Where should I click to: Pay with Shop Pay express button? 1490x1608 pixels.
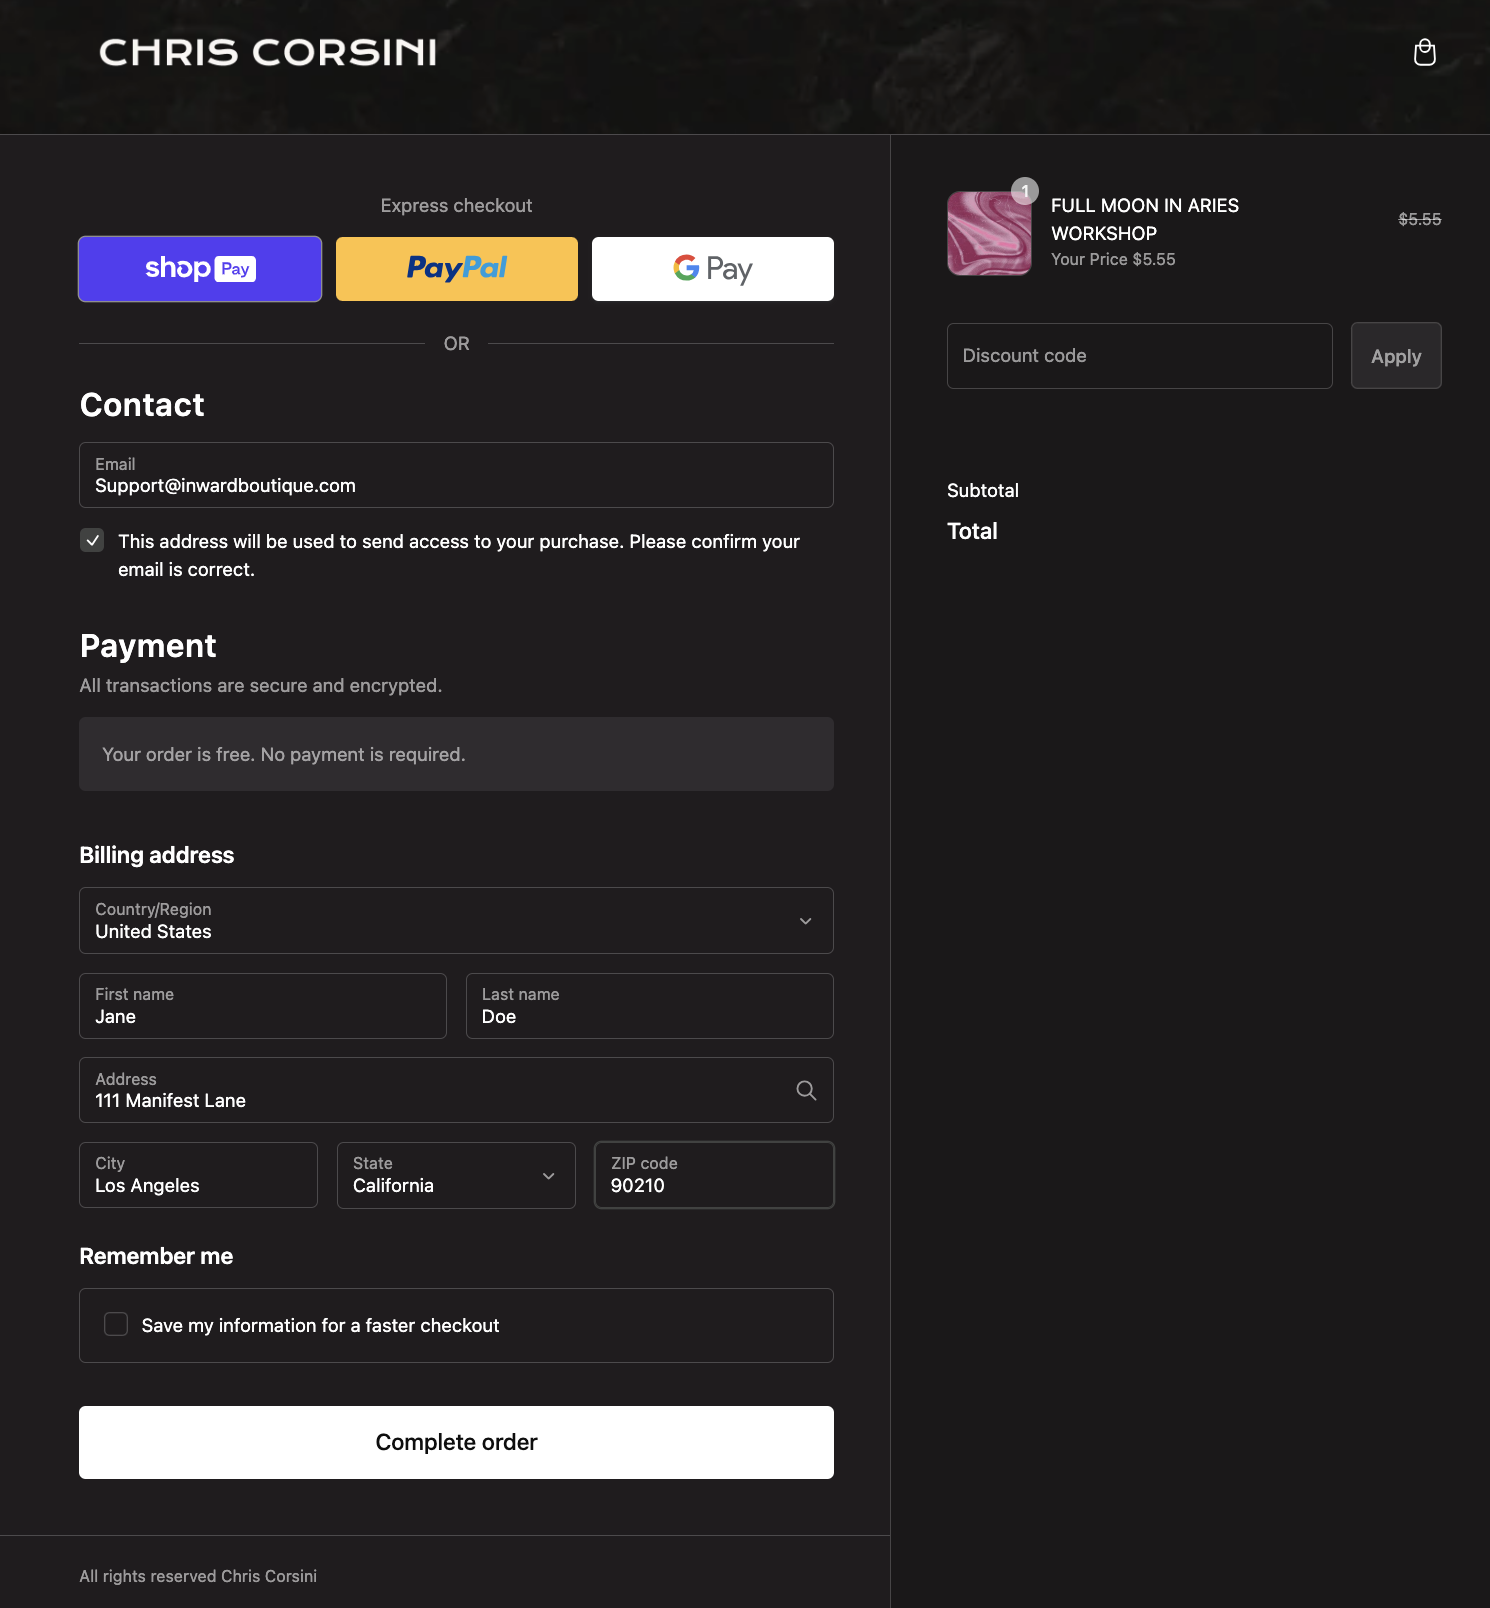[200, 269]
